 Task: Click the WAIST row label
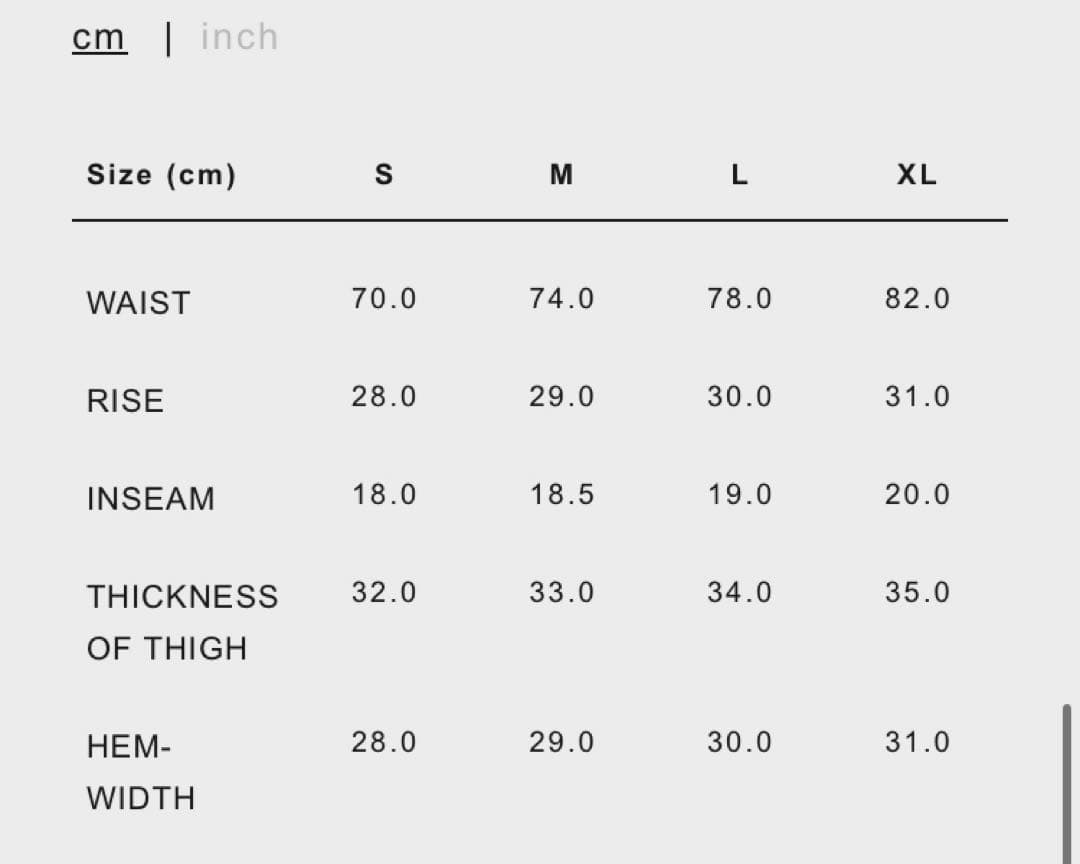coord(138,302)
